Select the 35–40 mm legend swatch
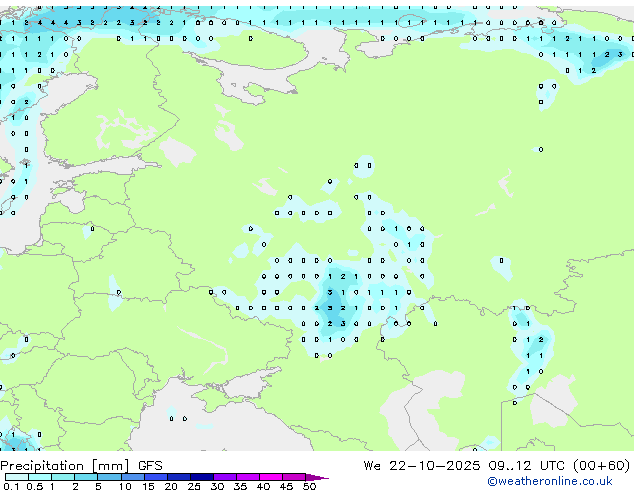This screenshot has width=634, height=490. click(x=248, y=477)
